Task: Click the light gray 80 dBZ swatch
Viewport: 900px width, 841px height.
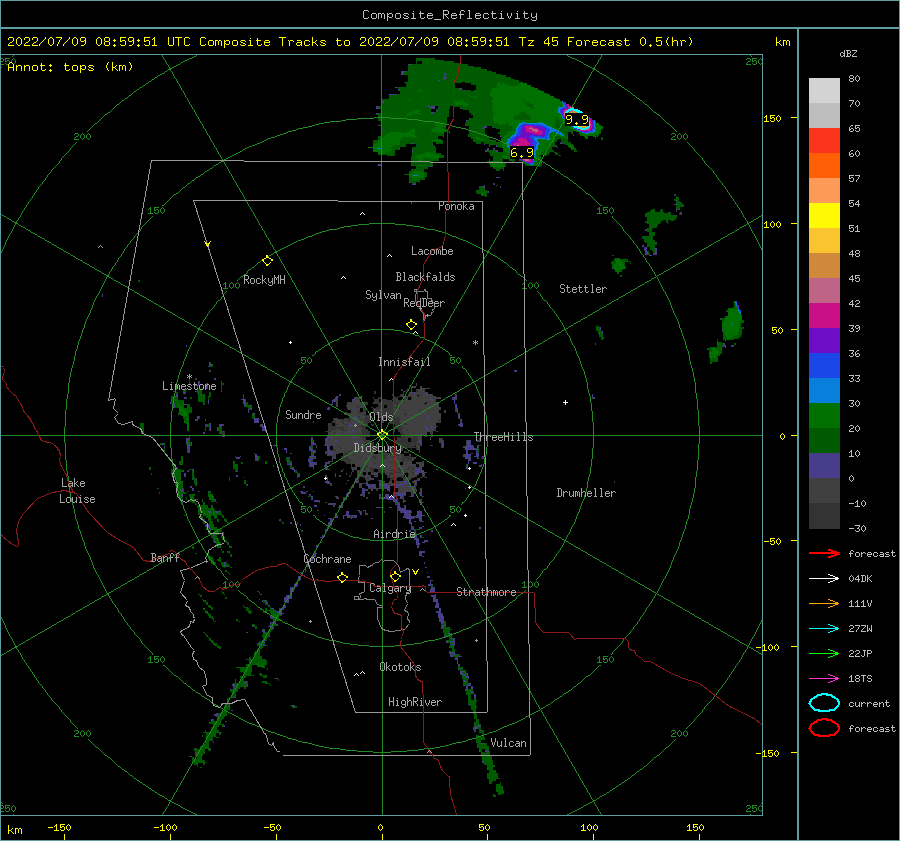Action: (x=824, y=91)
